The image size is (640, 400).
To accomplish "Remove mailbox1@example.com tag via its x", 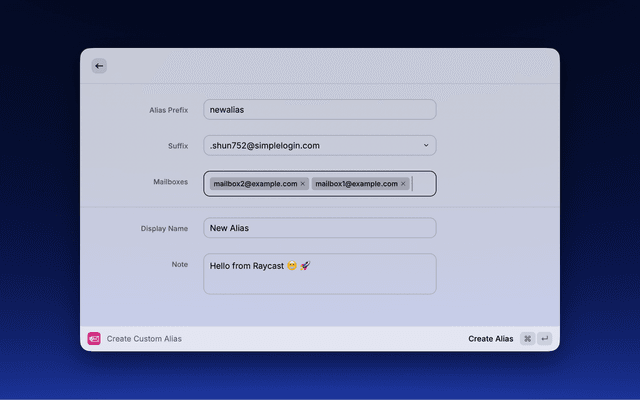I will click(x=404, y=184).
